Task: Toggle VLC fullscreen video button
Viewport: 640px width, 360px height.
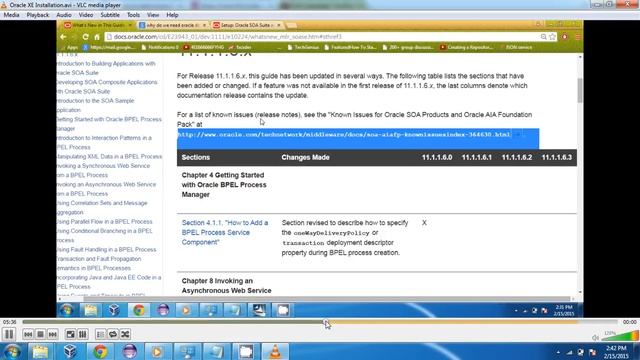Action: (71, 334)
